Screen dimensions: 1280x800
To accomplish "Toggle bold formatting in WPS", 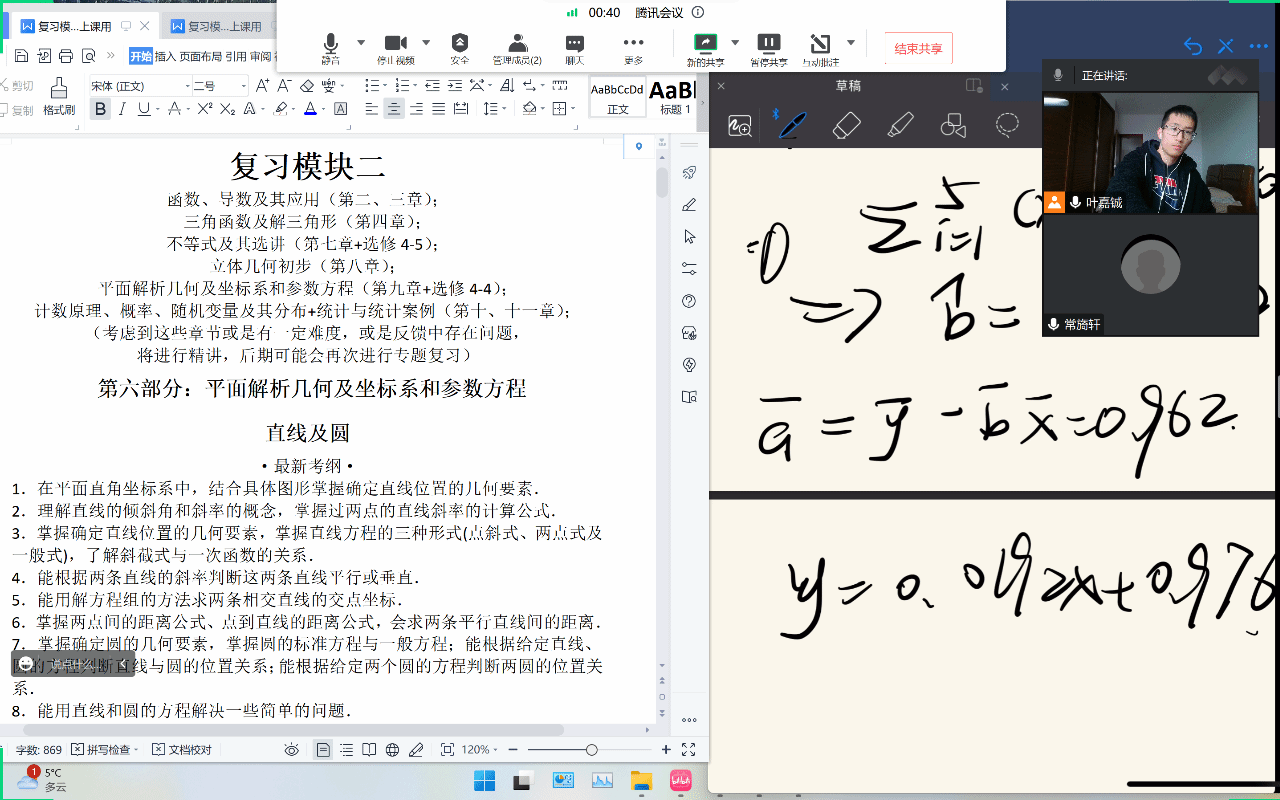I will tap(100, 109).
